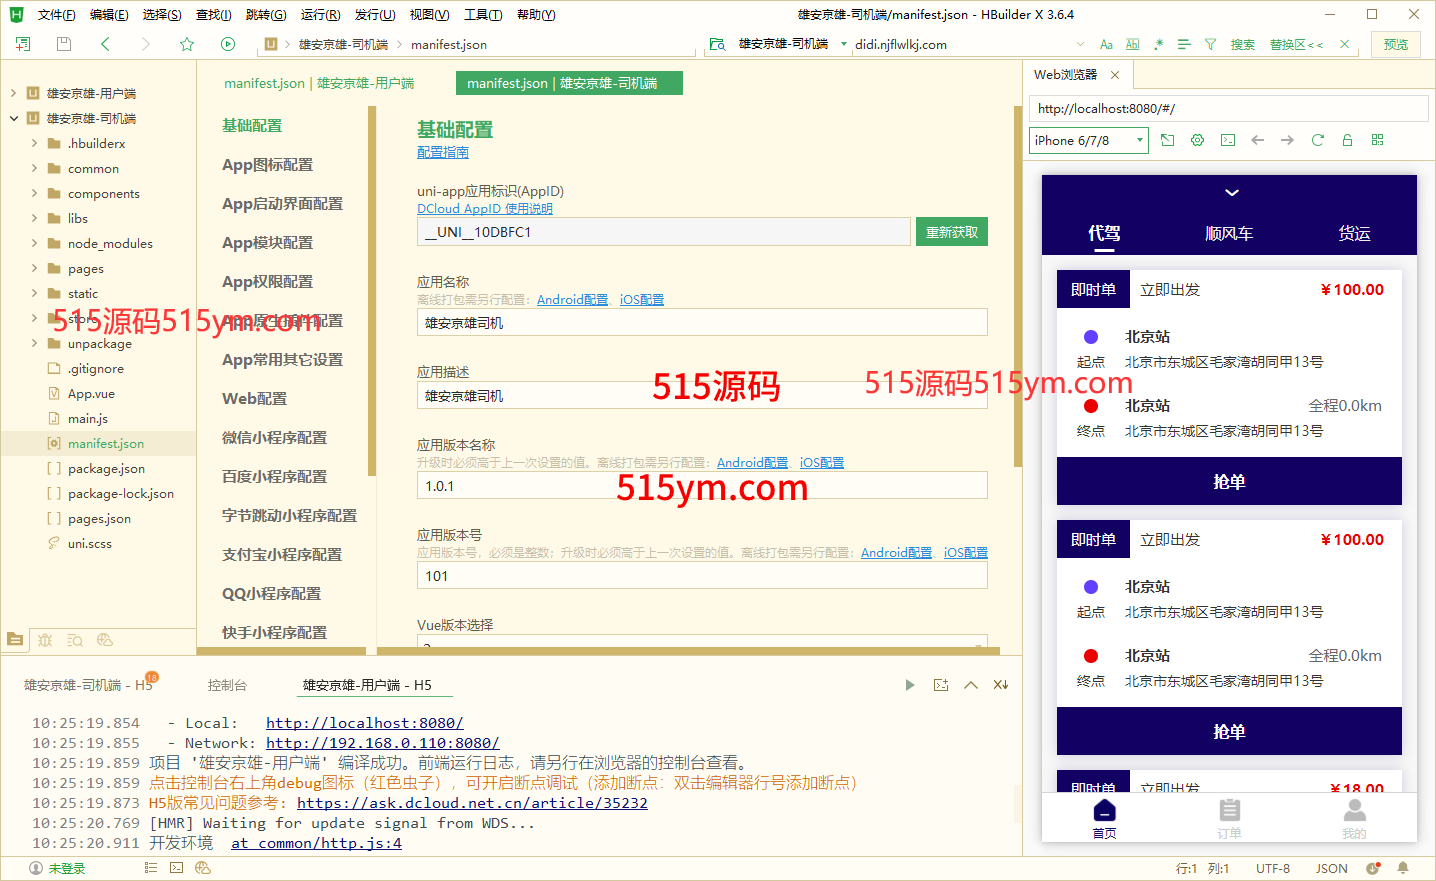Open browser settings gear icon
This screenshot has height=881, width=1436.
coord(1197,140)
